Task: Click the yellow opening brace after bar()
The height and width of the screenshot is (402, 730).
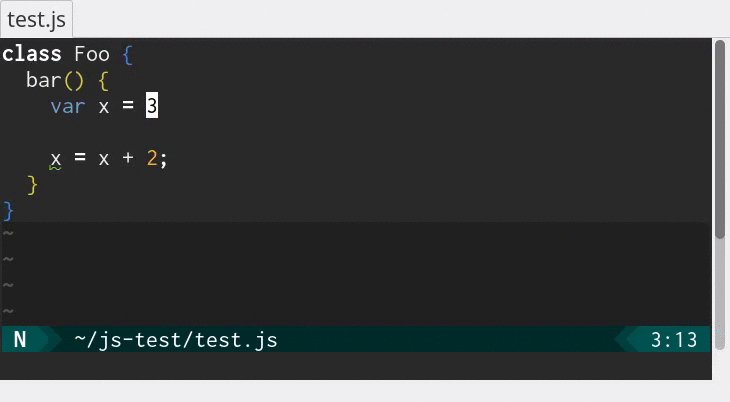Action: (104, 80)
